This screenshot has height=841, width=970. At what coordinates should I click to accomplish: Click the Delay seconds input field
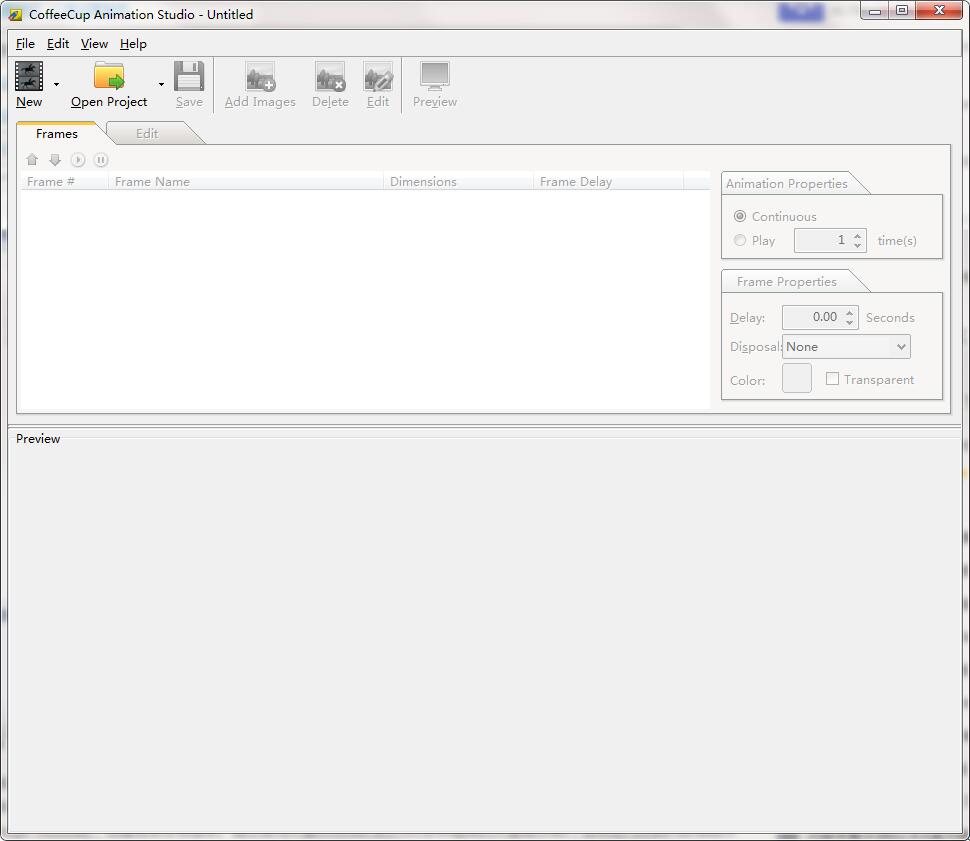[812, 317]
